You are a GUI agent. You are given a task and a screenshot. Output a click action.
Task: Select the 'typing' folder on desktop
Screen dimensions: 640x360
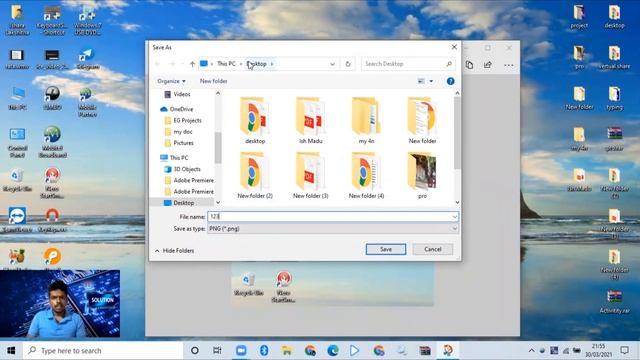614,98
